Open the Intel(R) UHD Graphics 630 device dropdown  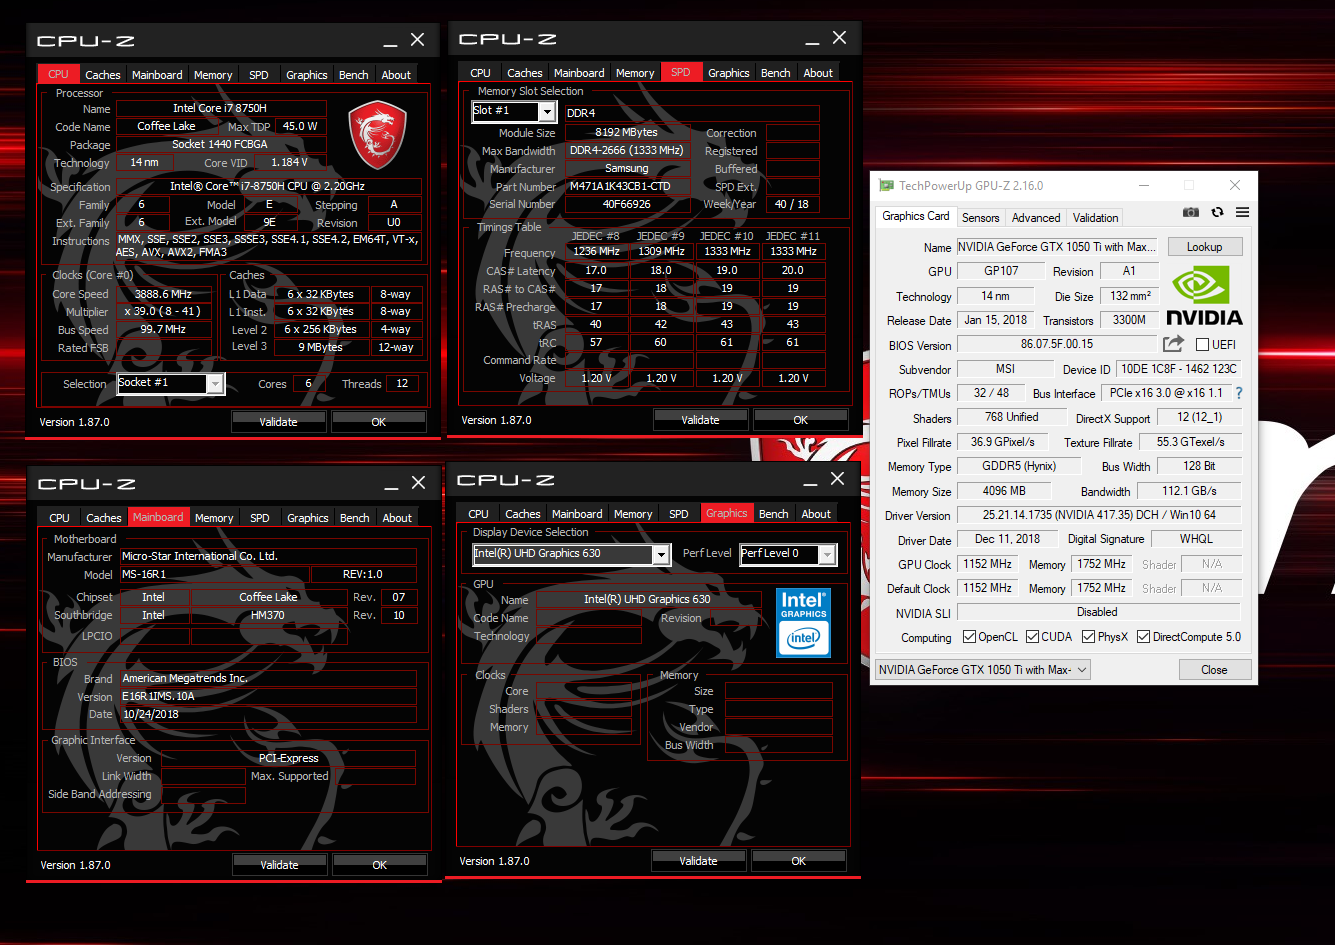(571, 554)
